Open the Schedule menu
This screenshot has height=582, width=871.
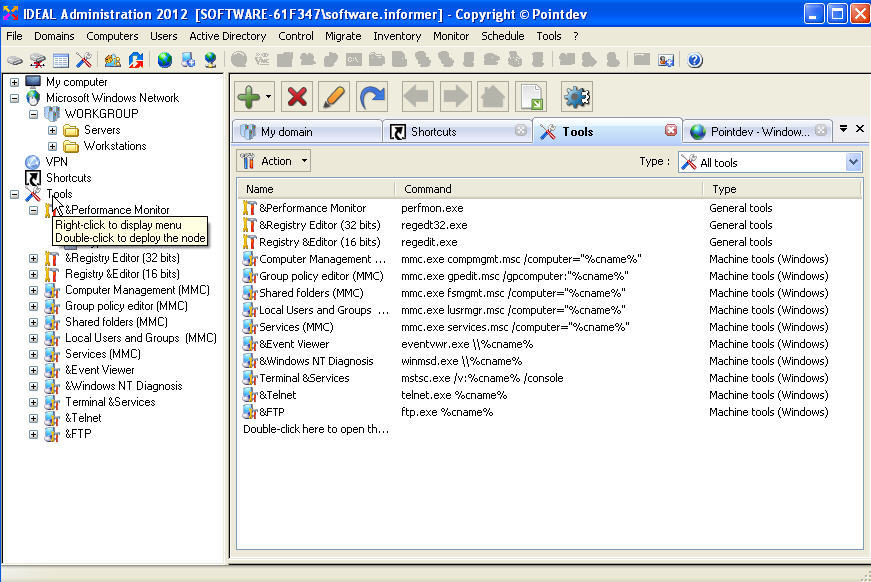pyautogui.click(x=503, y=36)
